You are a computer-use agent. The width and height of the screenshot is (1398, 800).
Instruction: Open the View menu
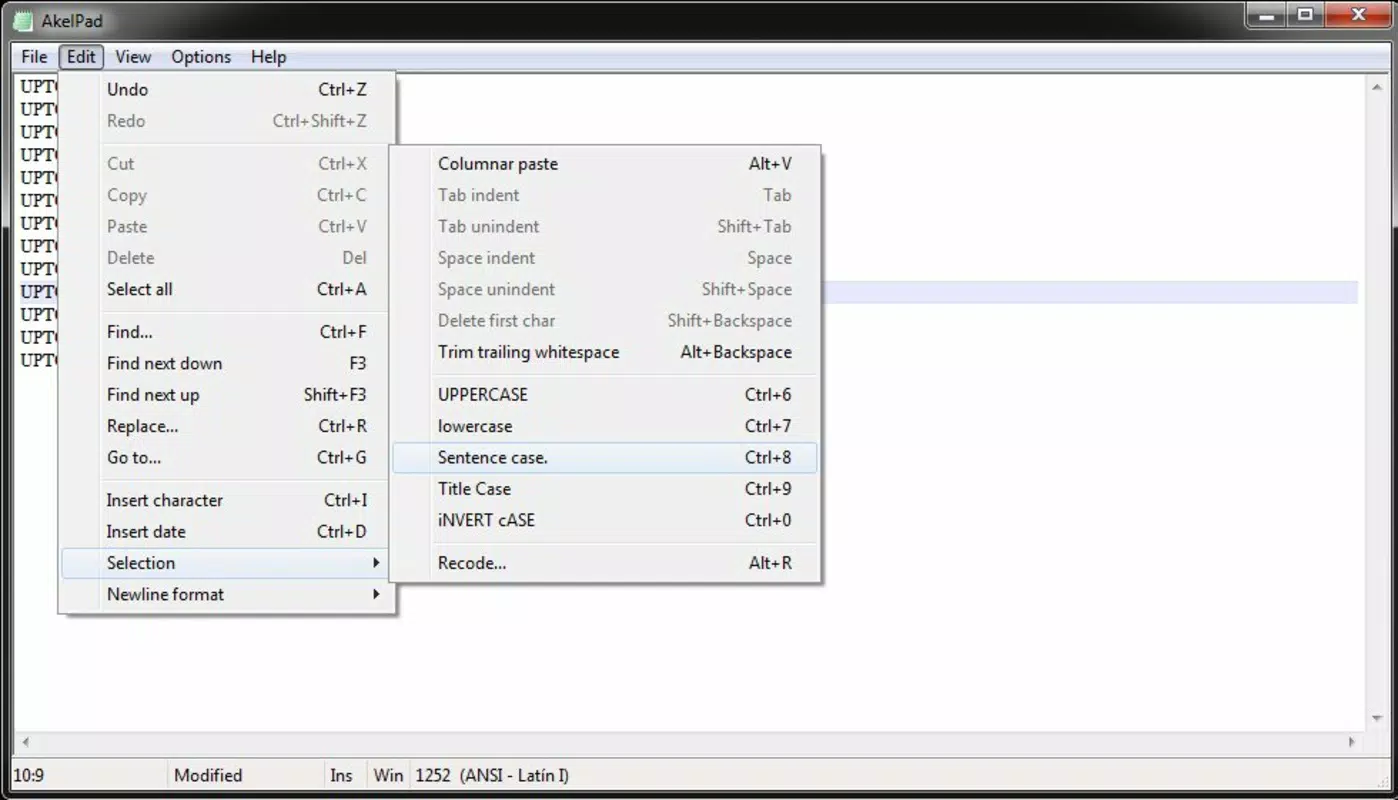[x=133, y=57]
